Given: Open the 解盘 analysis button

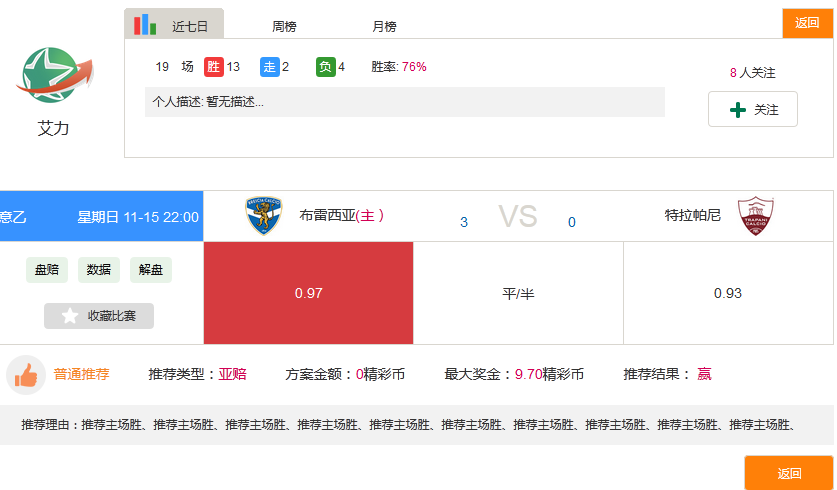Looking at the screenshot, I should pyautogui.click(x=151, y=270).
